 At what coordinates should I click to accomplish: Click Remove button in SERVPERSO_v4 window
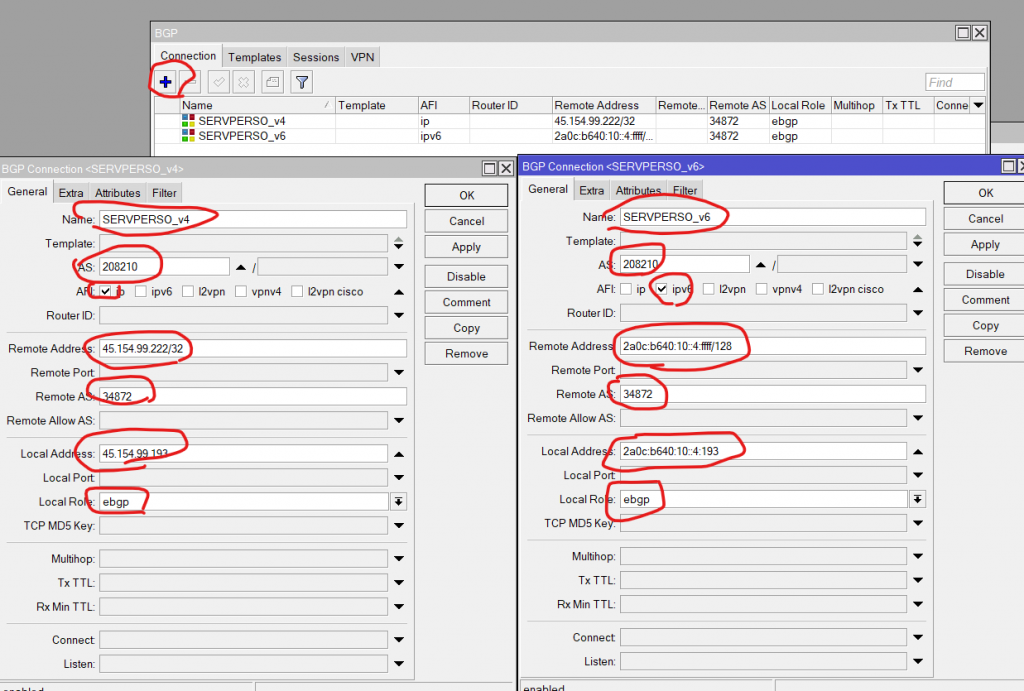click(466, 353)
